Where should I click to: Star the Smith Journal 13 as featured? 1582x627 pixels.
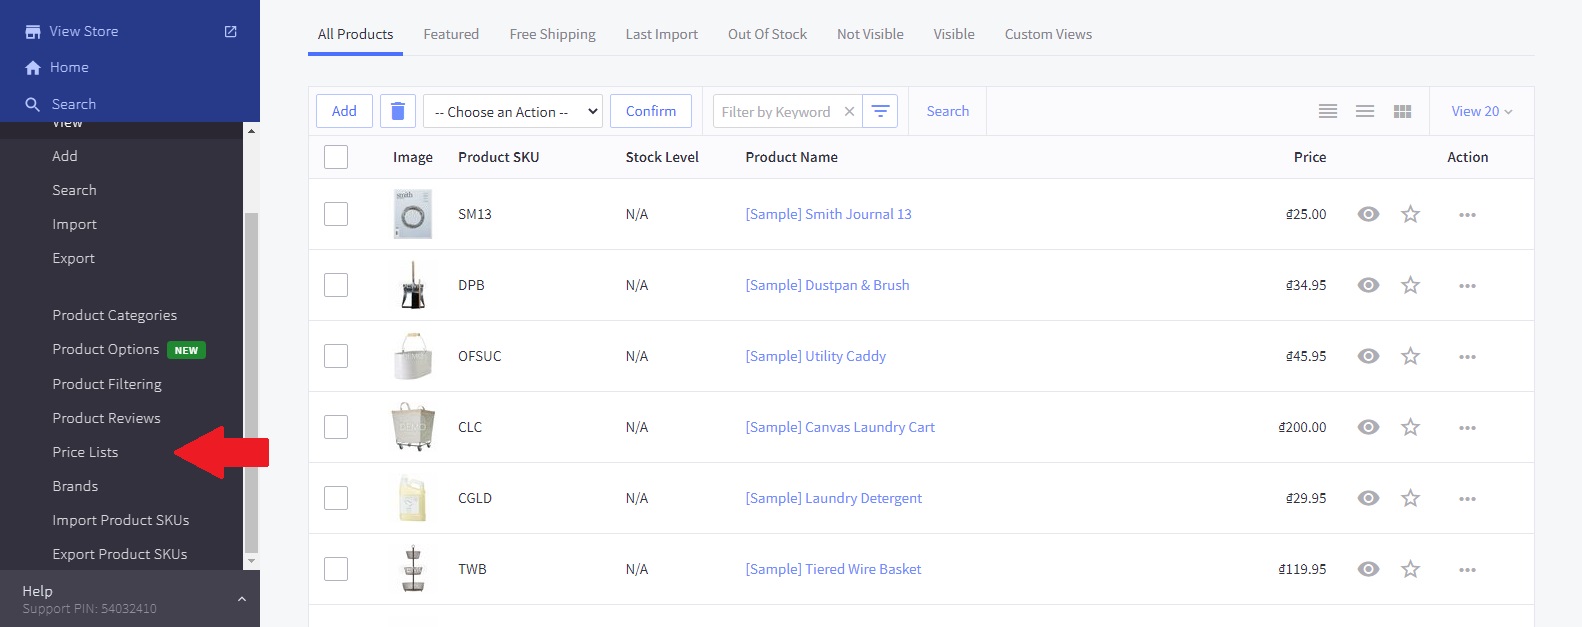click(x=1410, y=214)
